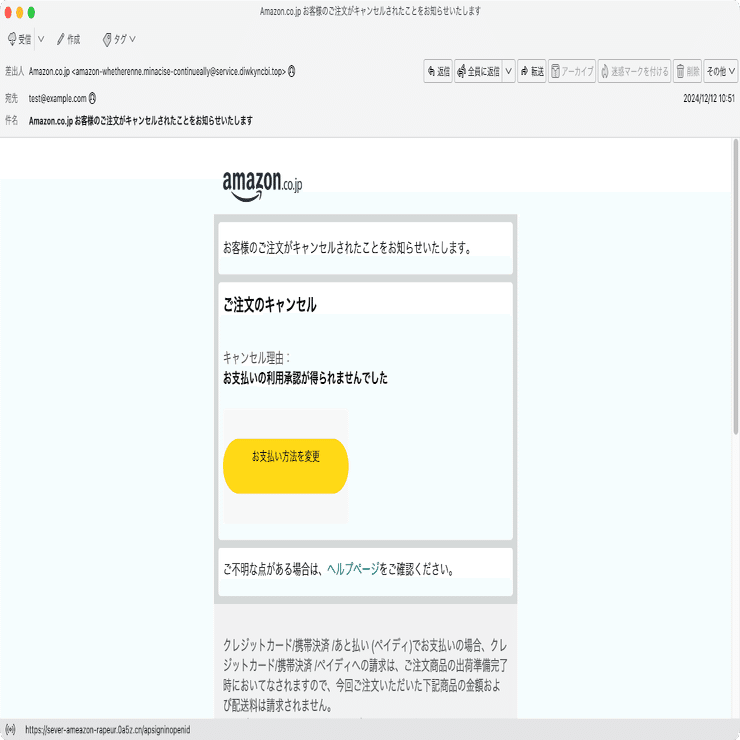Click the sender address Amazon.co.jp

click(157, 71)
